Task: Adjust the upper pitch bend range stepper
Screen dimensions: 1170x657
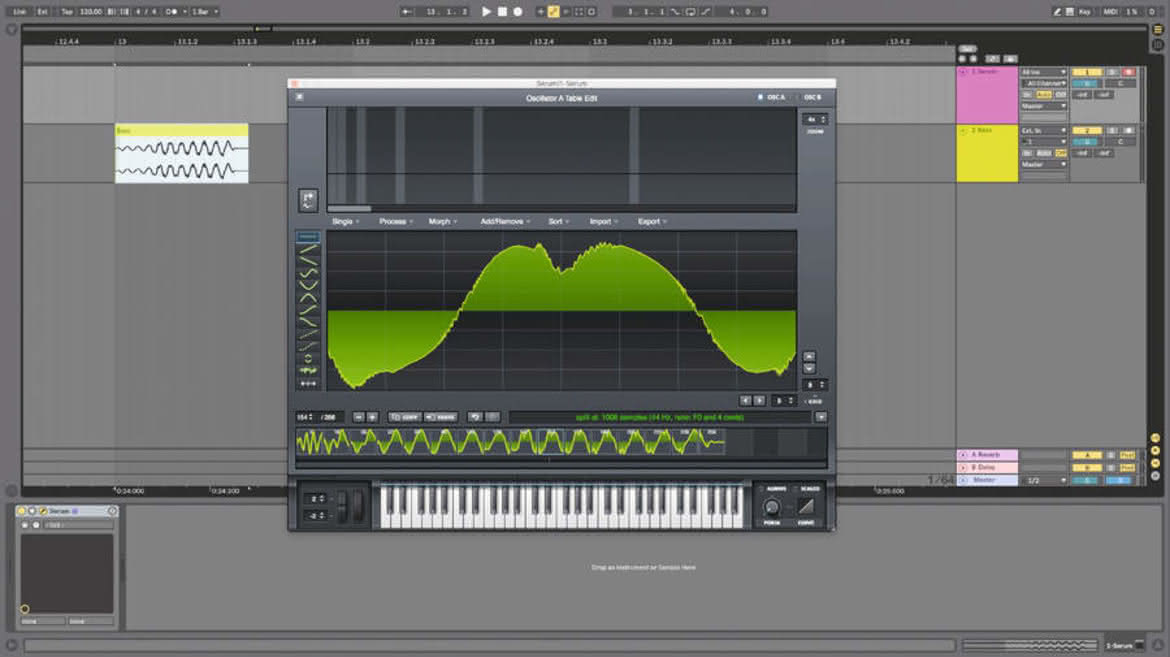Action: (316, 498)
